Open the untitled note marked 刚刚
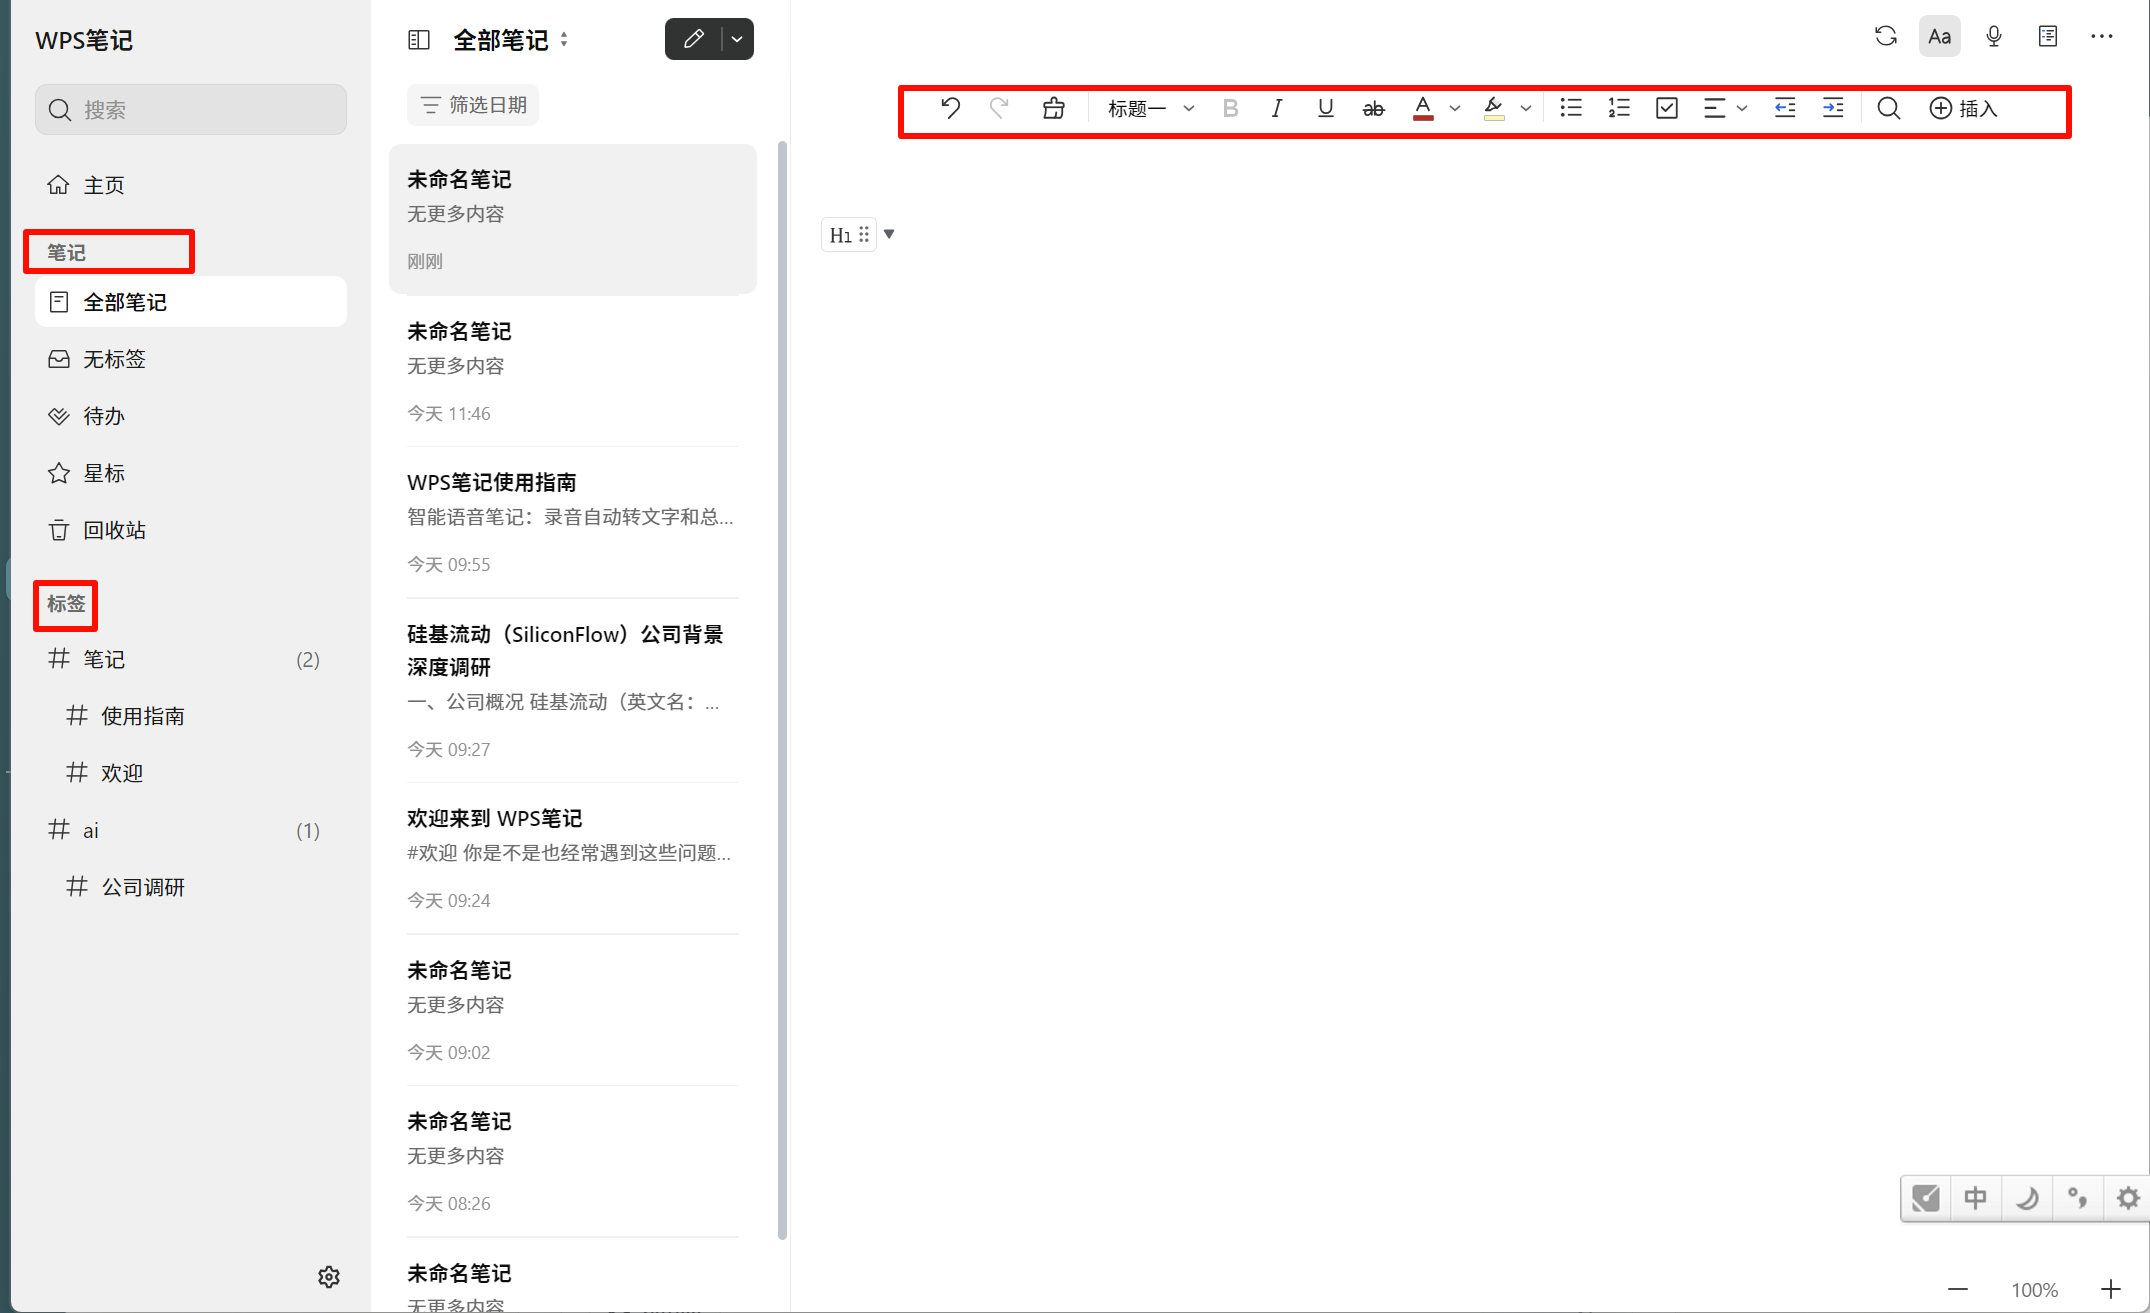 click(x=573, y=219)
